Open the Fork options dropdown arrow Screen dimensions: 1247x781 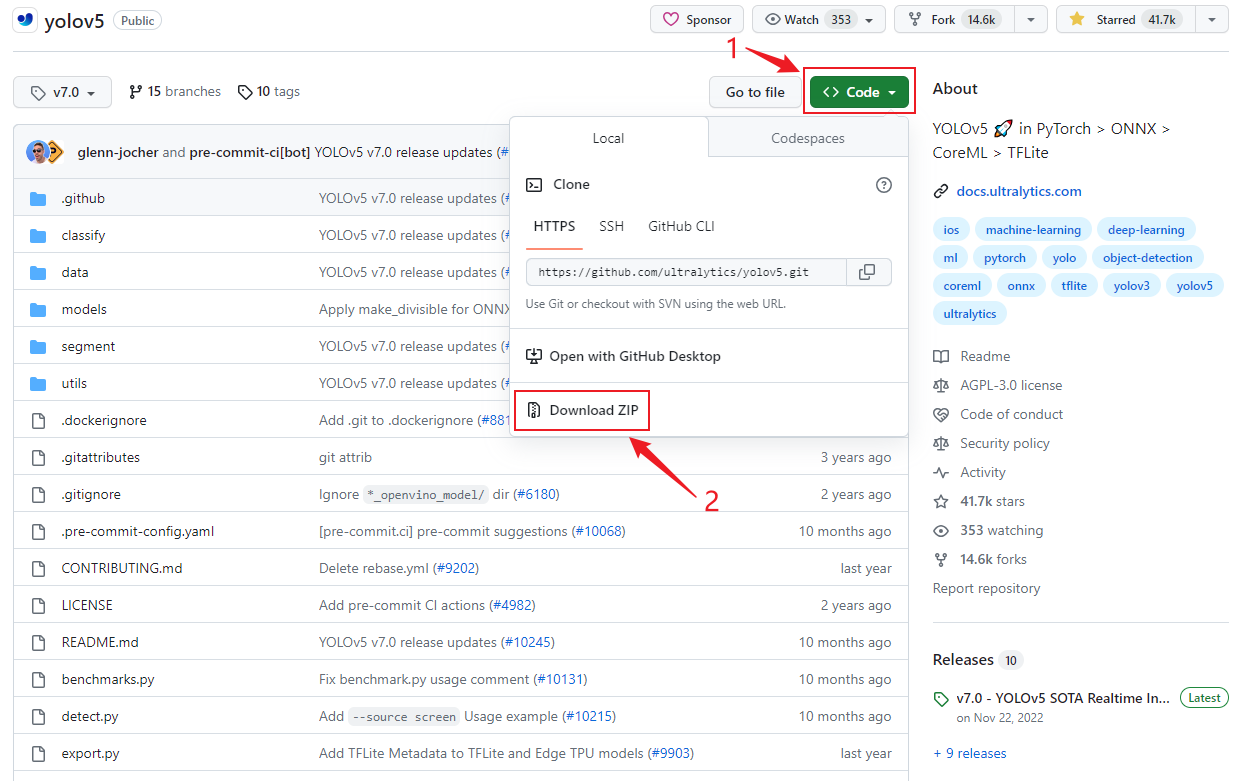point(1031,19)
